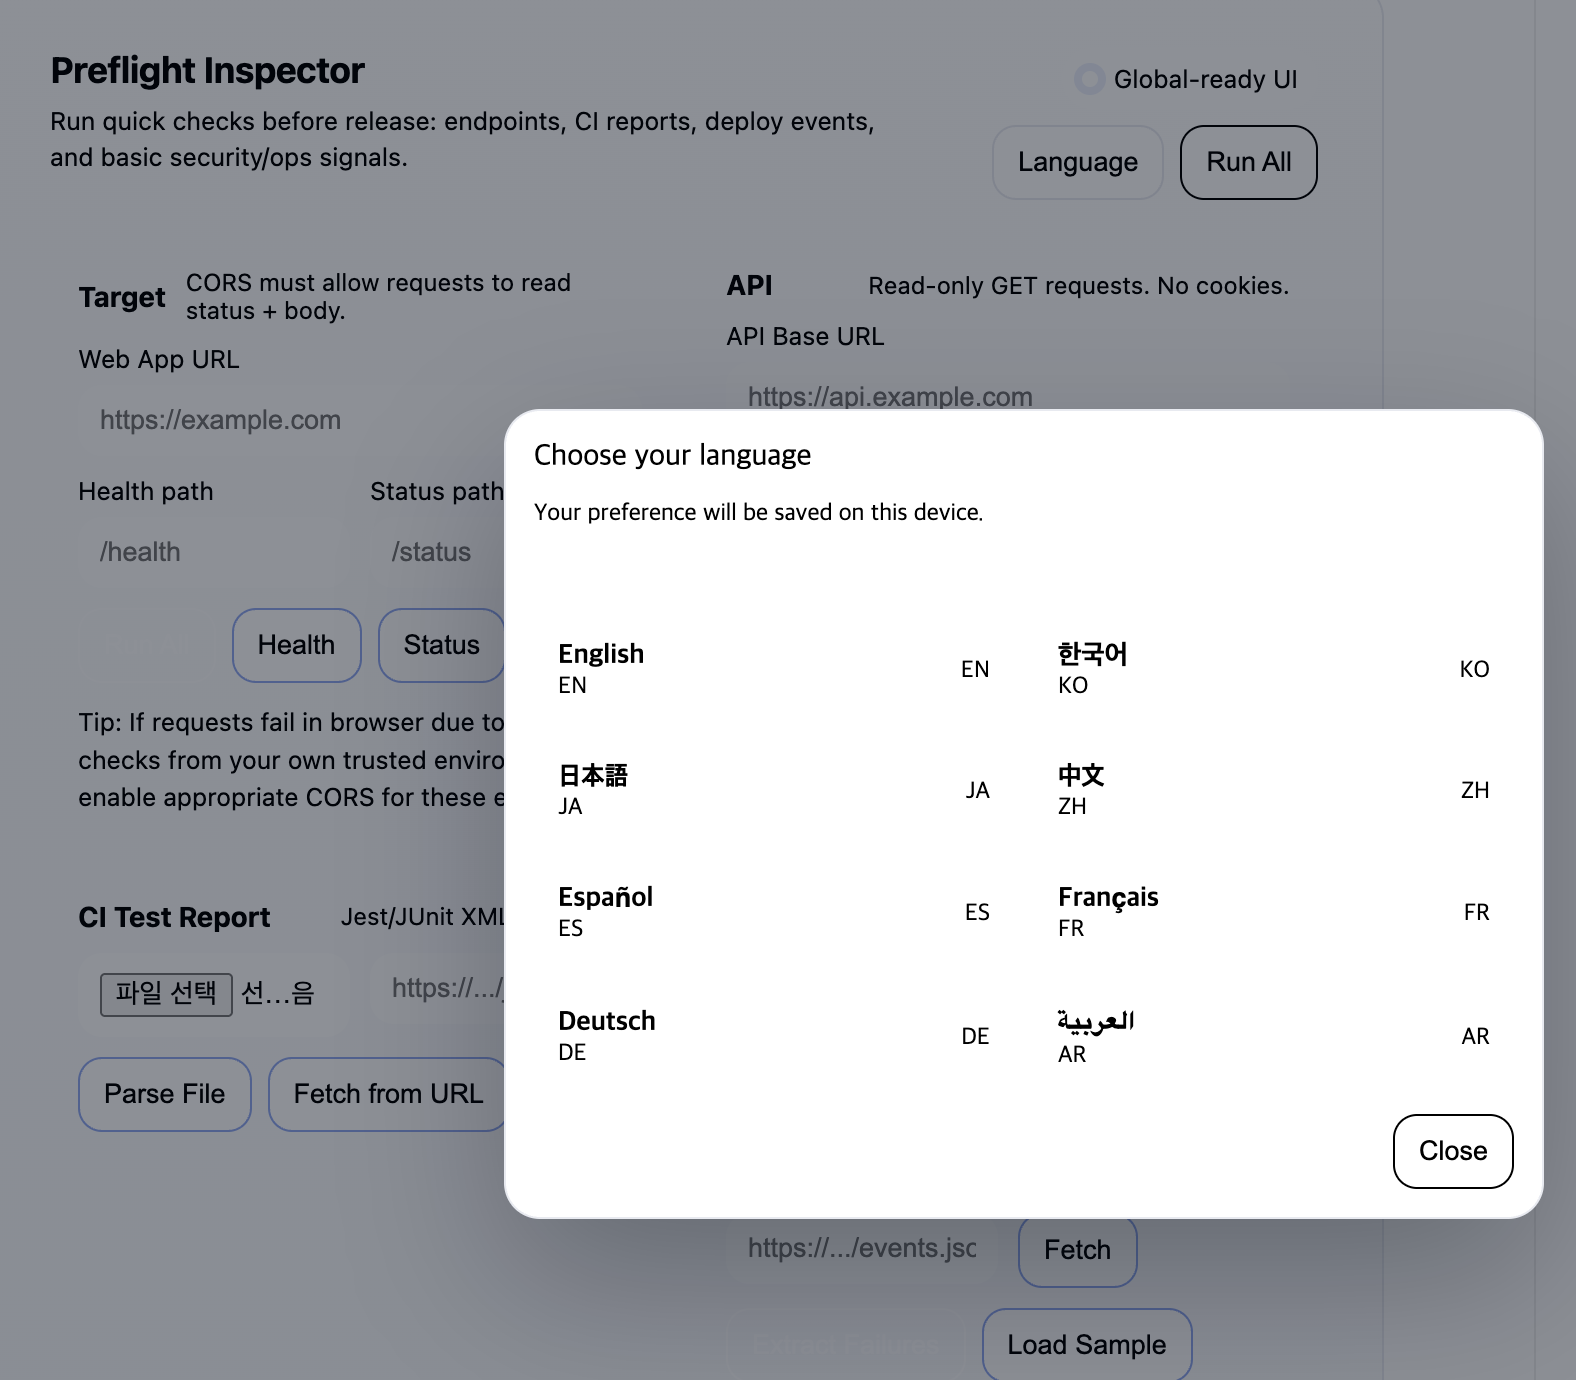Viewport: 1576px width, 1380px height.
Task: Click the Run All button
Action: tap(1248, 162)
